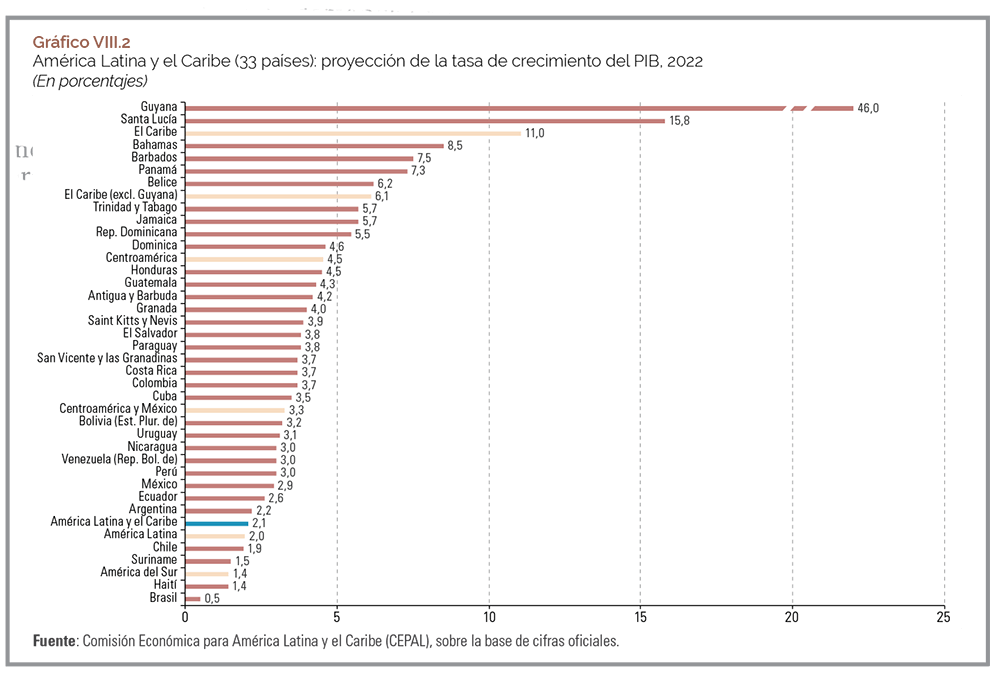Click the Gráfico VIII.2 heading

click(x=81, y=42)
